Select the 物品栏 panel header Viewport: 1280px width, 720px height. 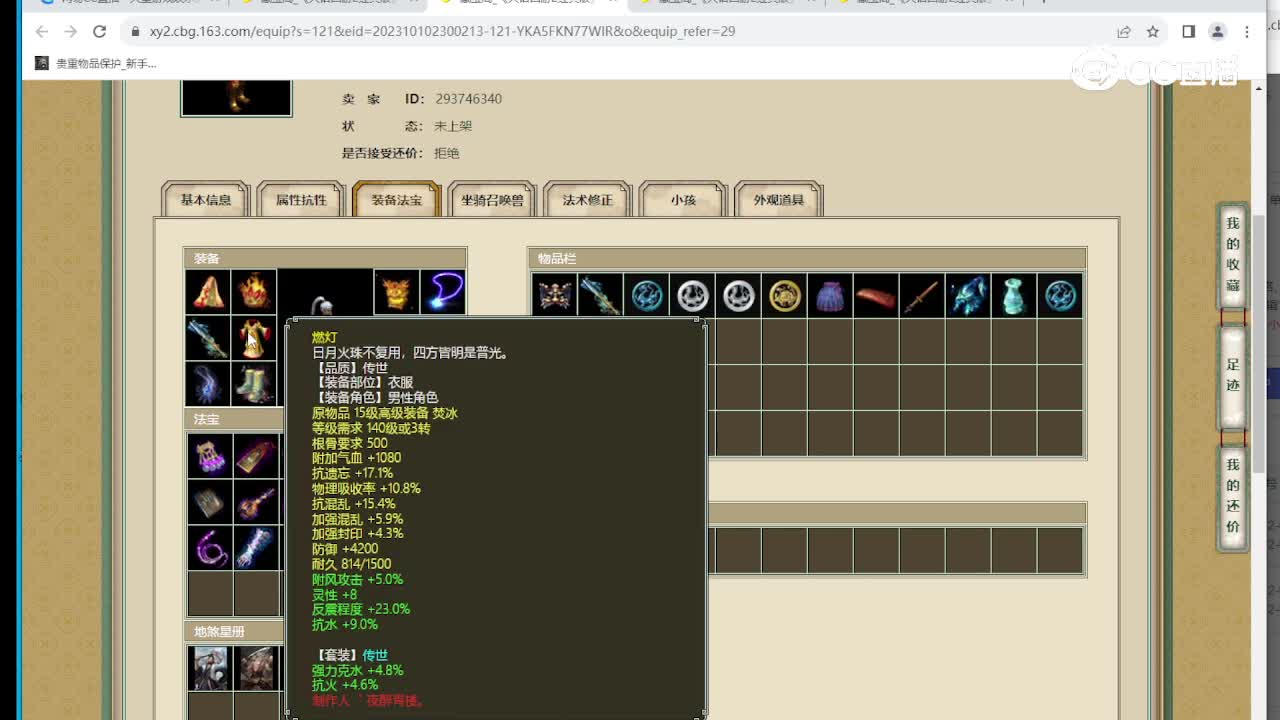pos(807,258)
